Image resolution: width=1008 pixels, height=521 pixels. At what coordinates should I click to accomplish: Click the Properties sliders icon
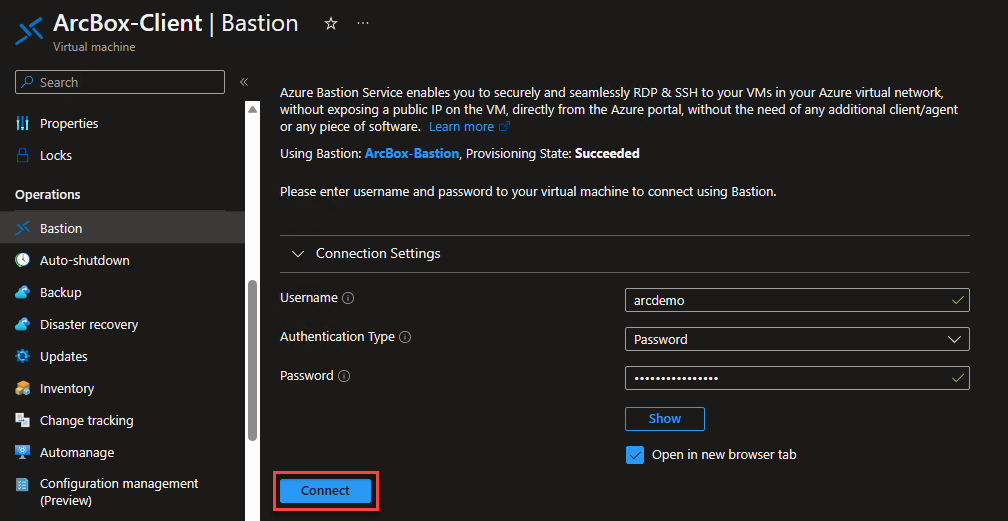pyautogui.click(x=22, y=123)
